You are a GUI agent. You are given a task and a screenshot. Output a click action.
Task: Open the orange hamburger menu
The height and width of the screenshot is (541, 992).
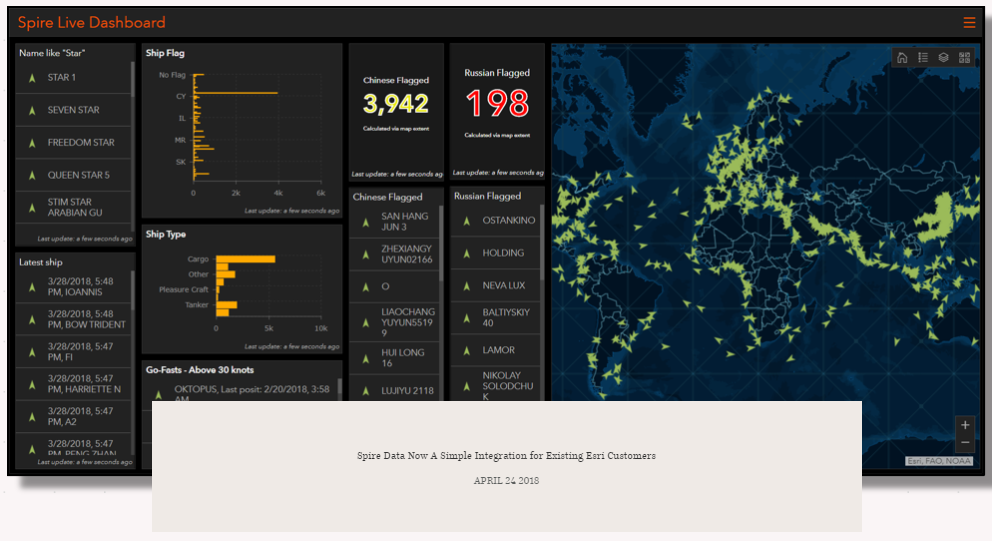(x=969, y=23)
